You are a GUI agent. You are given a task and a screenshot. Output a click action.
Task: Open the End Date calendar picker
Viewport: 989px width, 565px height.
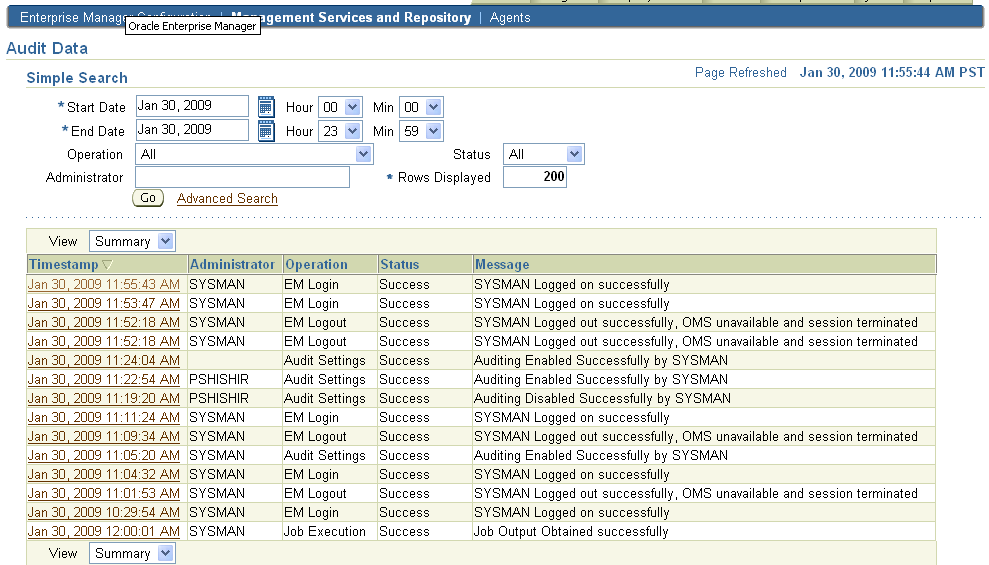click(266, 131)
